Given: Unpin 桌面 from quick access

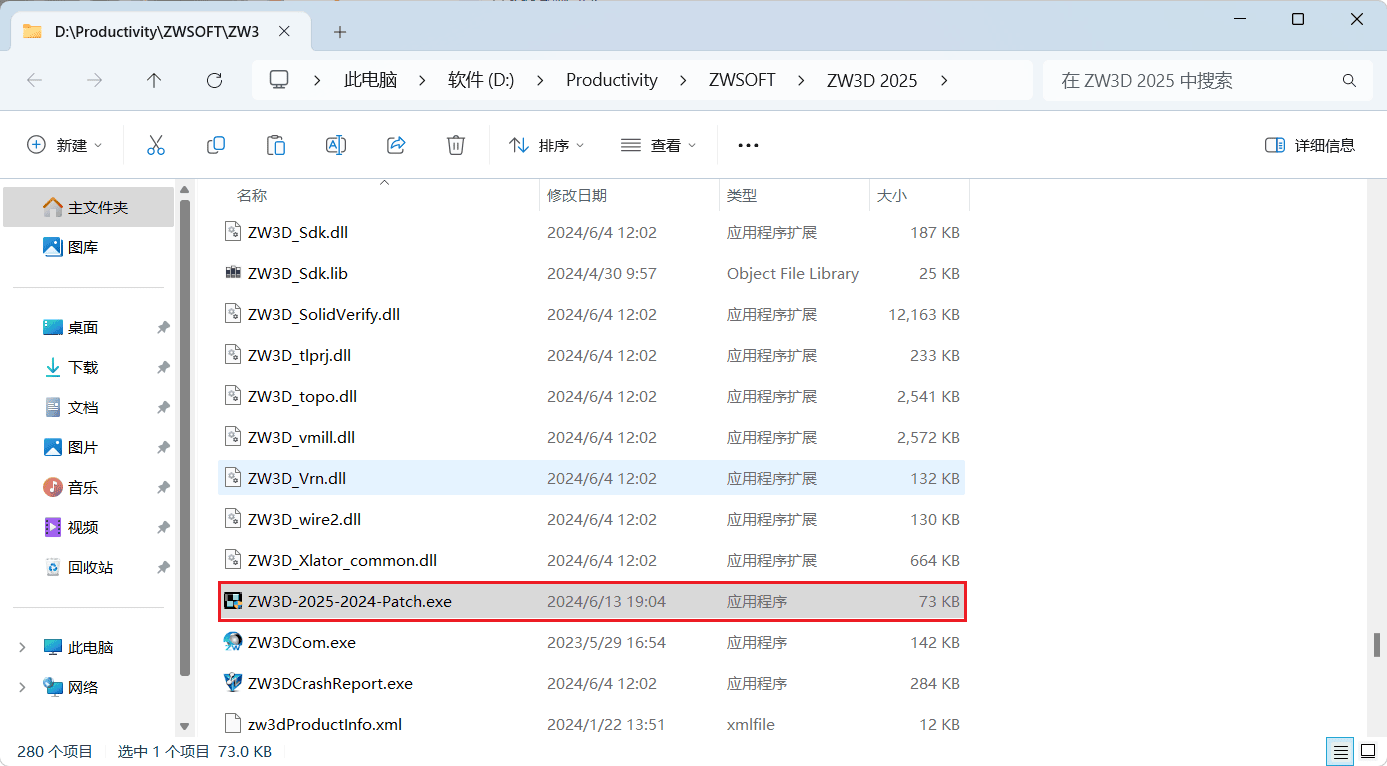Looking at the screenshot, I should [163, 327].
